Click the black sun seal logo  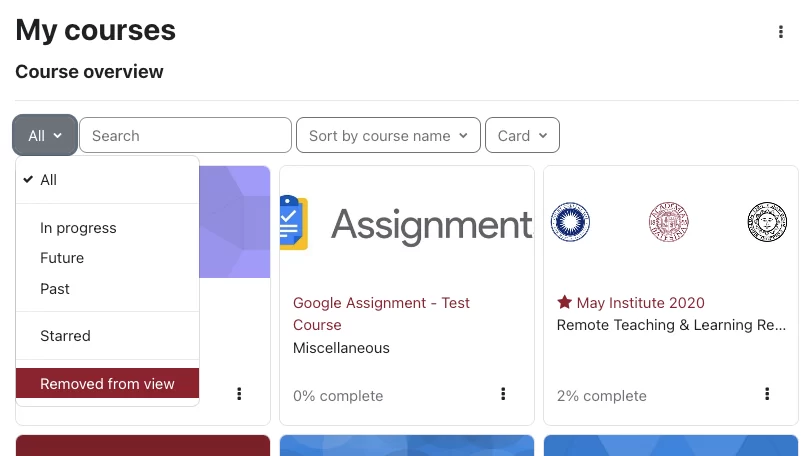(767, 222)
